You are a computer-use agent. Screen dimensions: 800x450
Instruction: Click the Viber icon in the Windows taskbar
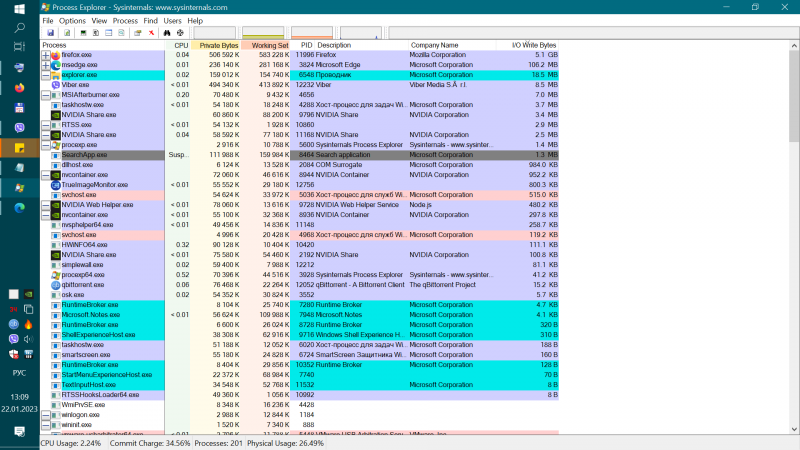[19, 128]
